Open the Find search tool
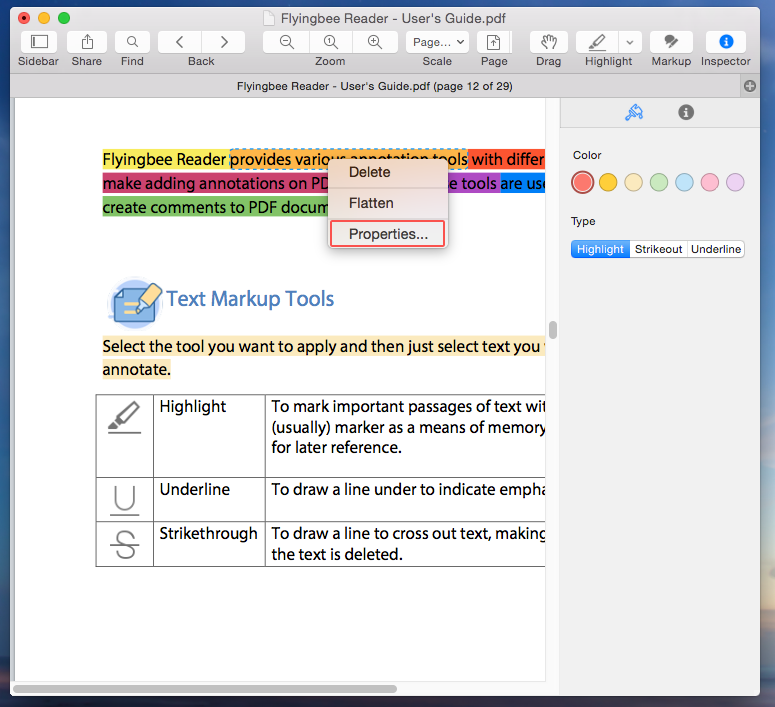 132,42
